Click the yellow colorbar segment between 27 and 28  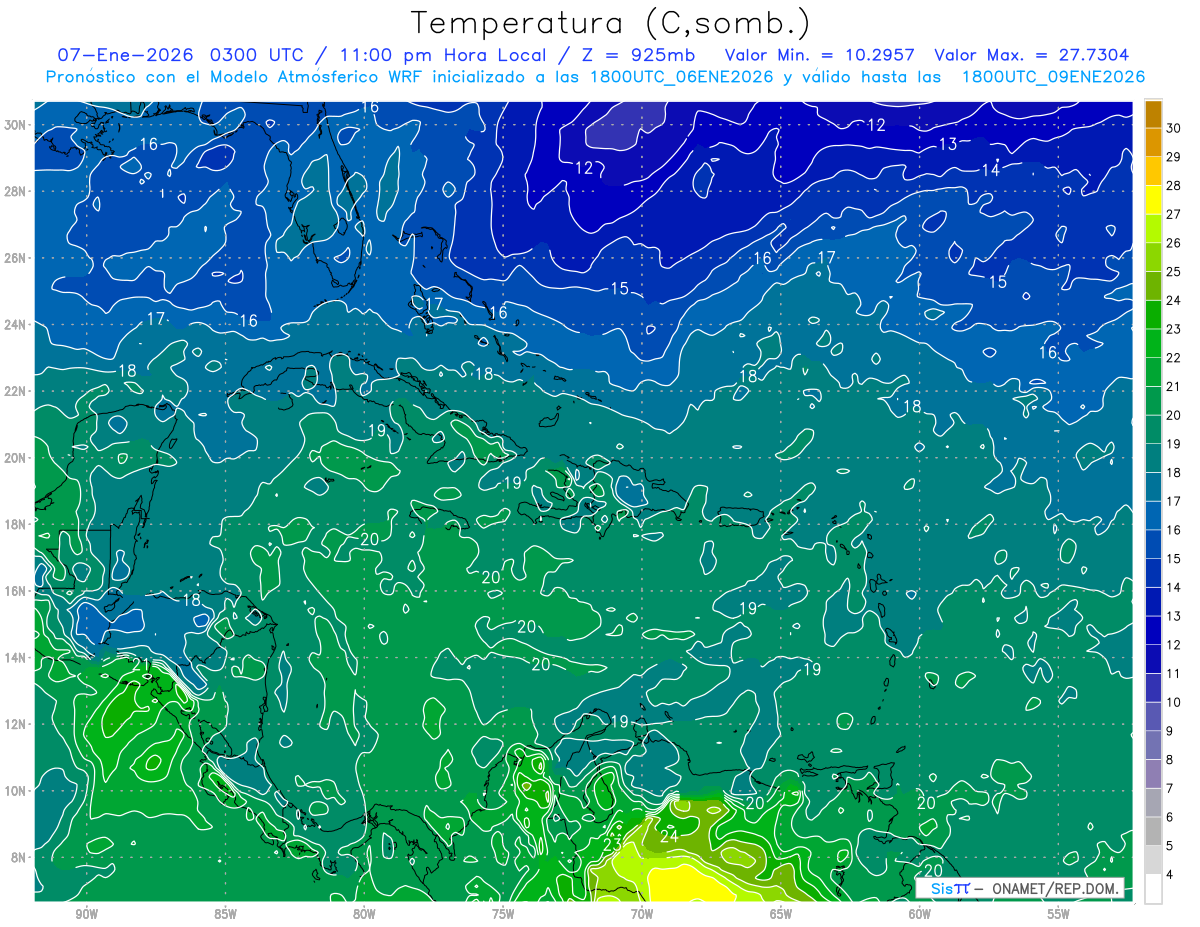tap(1153, 200)
